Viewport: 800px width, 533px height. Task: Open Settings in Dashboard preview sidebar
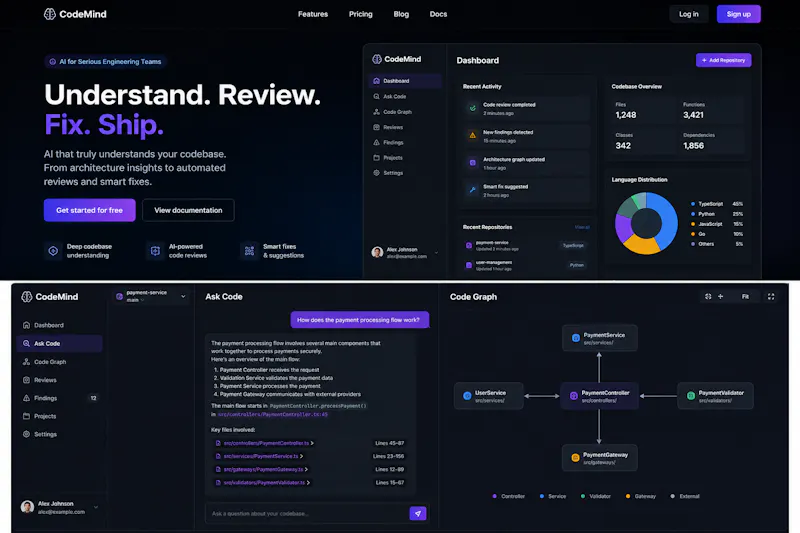click(404, 173)
